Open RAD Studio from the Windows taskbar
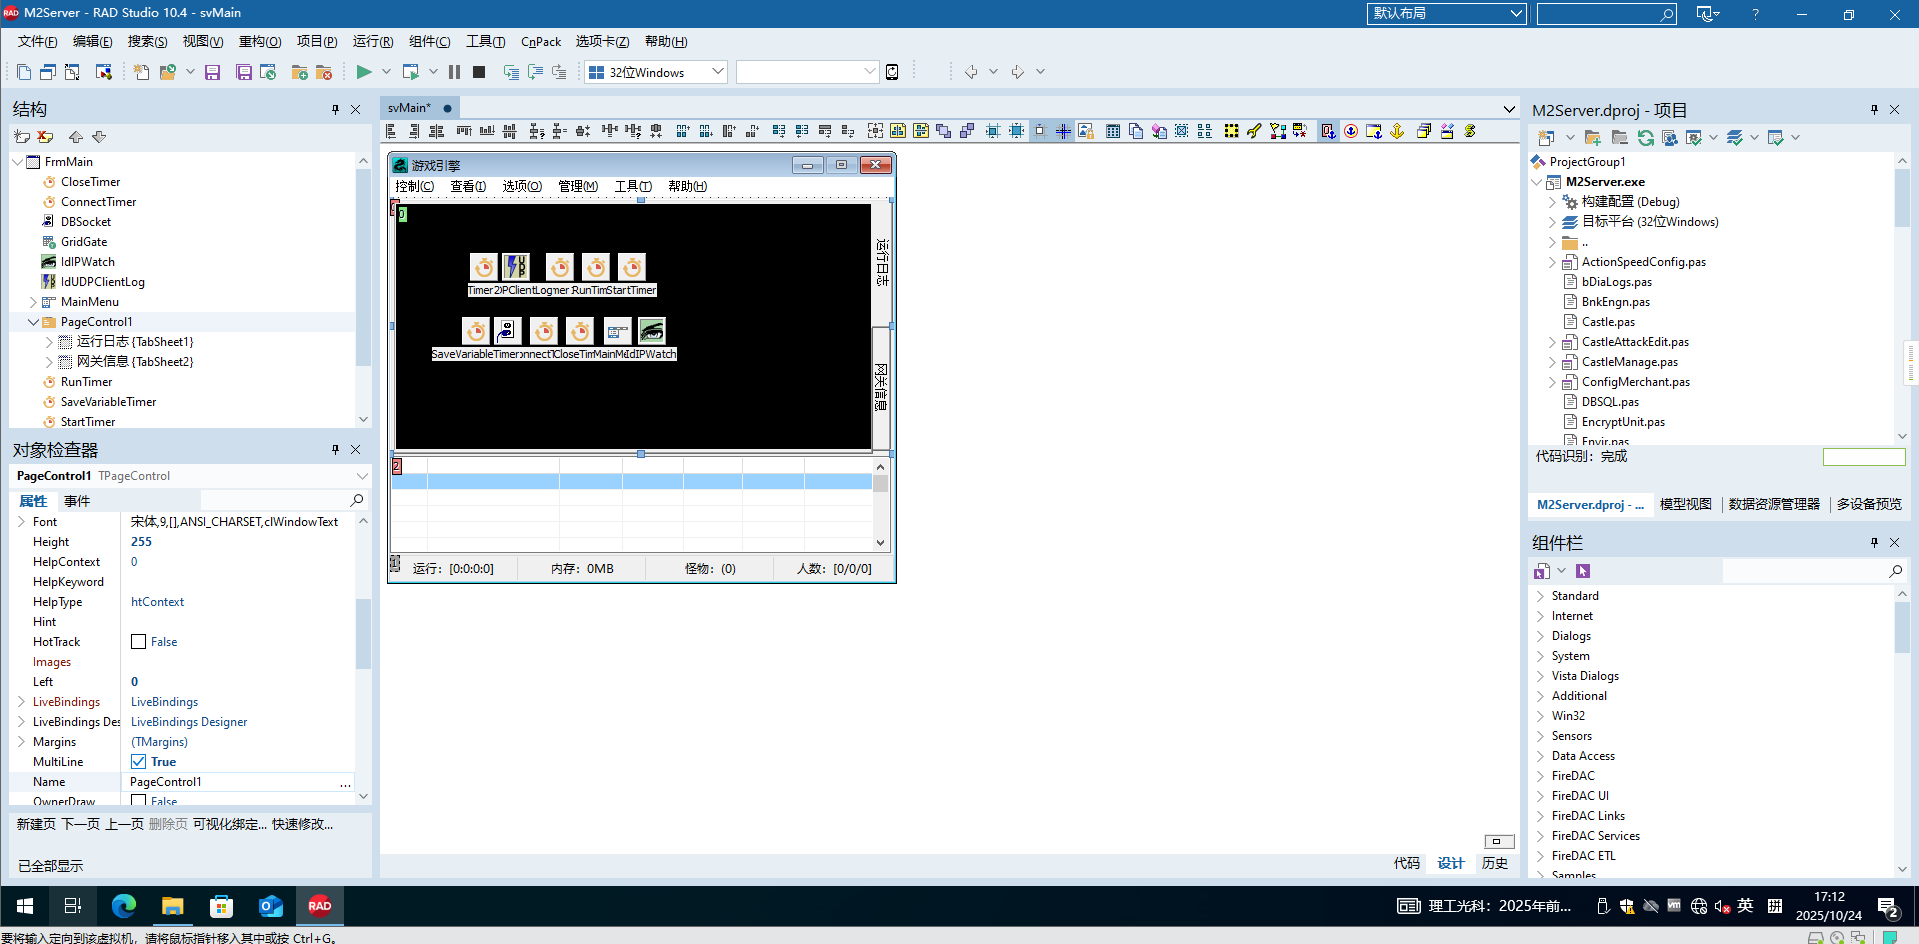 tap(320, 906)
